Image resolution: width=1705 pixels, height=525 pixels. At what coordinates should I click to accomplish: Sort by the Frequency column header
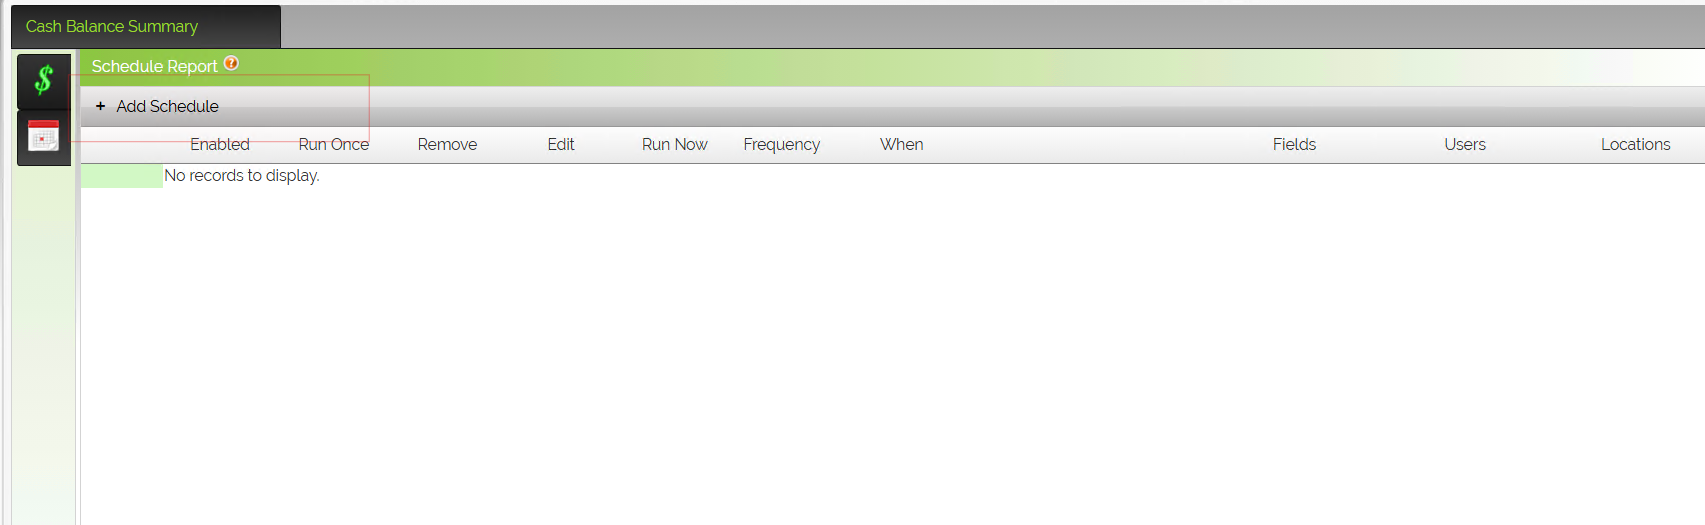pos(782,145)
